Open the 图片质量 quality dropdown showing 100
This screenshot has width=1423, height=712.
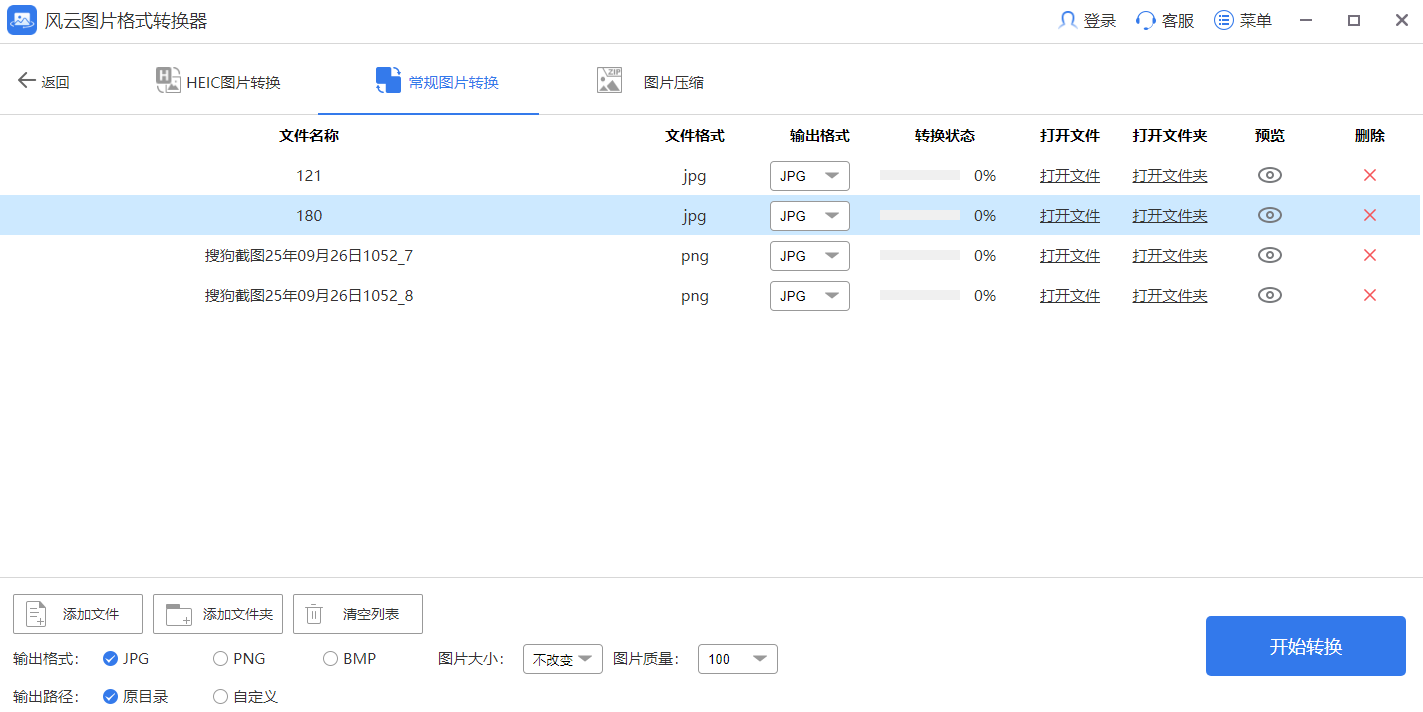(737, 658)
